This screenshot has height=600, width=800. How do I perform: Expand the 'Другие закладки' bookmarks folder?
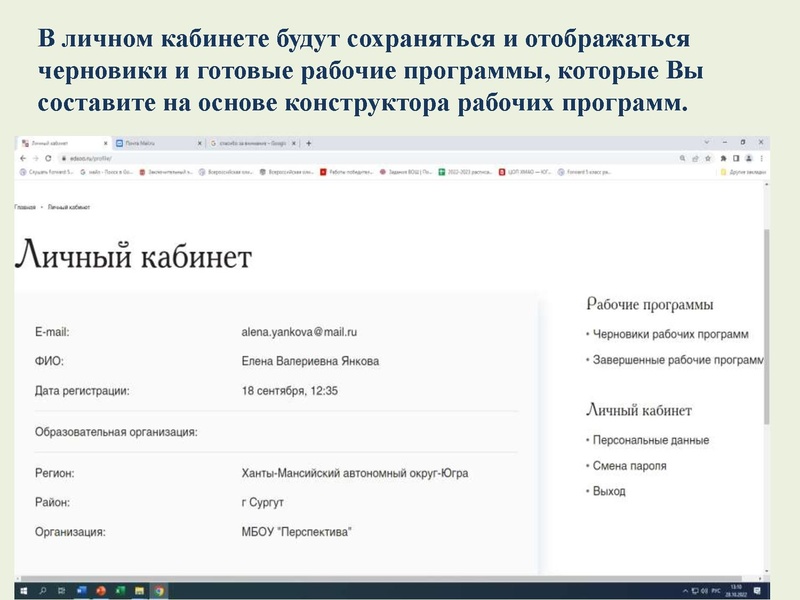point(743,173)
